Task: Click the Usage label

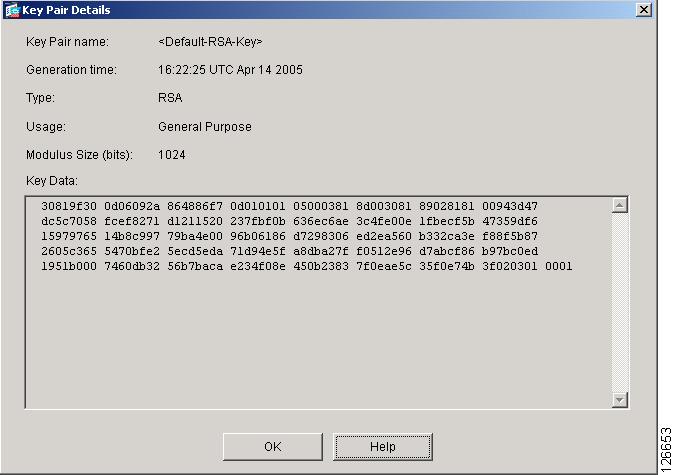Action: click(x=46, y=127)
